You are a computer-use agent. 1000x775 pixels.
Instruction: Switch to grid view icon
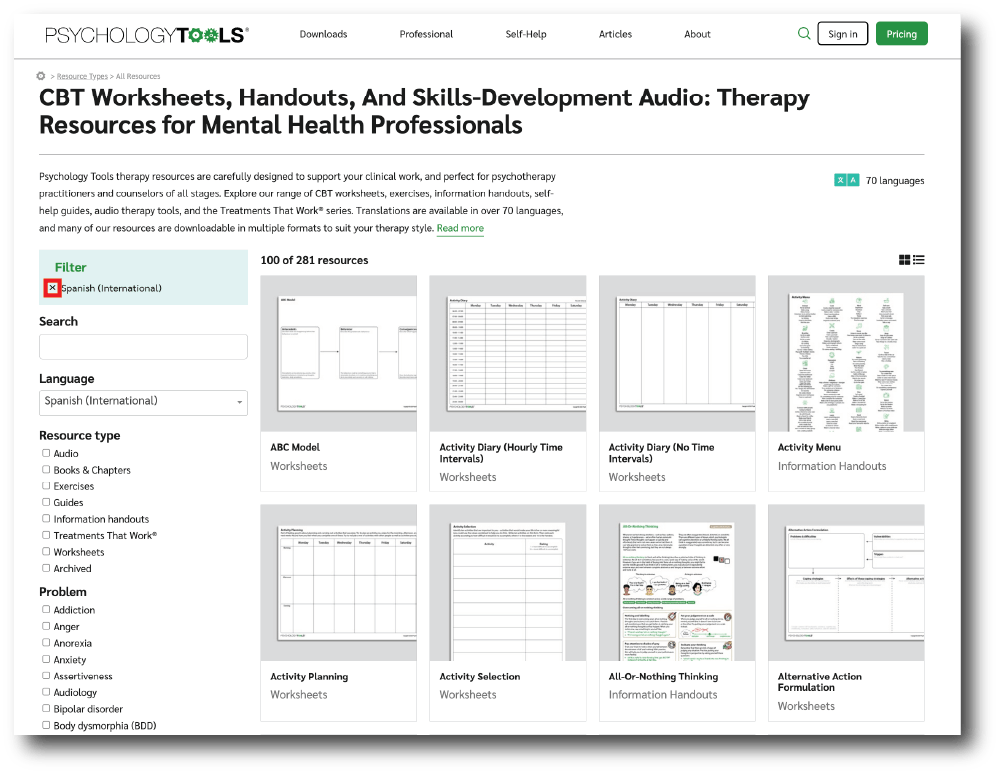point(904,260)
